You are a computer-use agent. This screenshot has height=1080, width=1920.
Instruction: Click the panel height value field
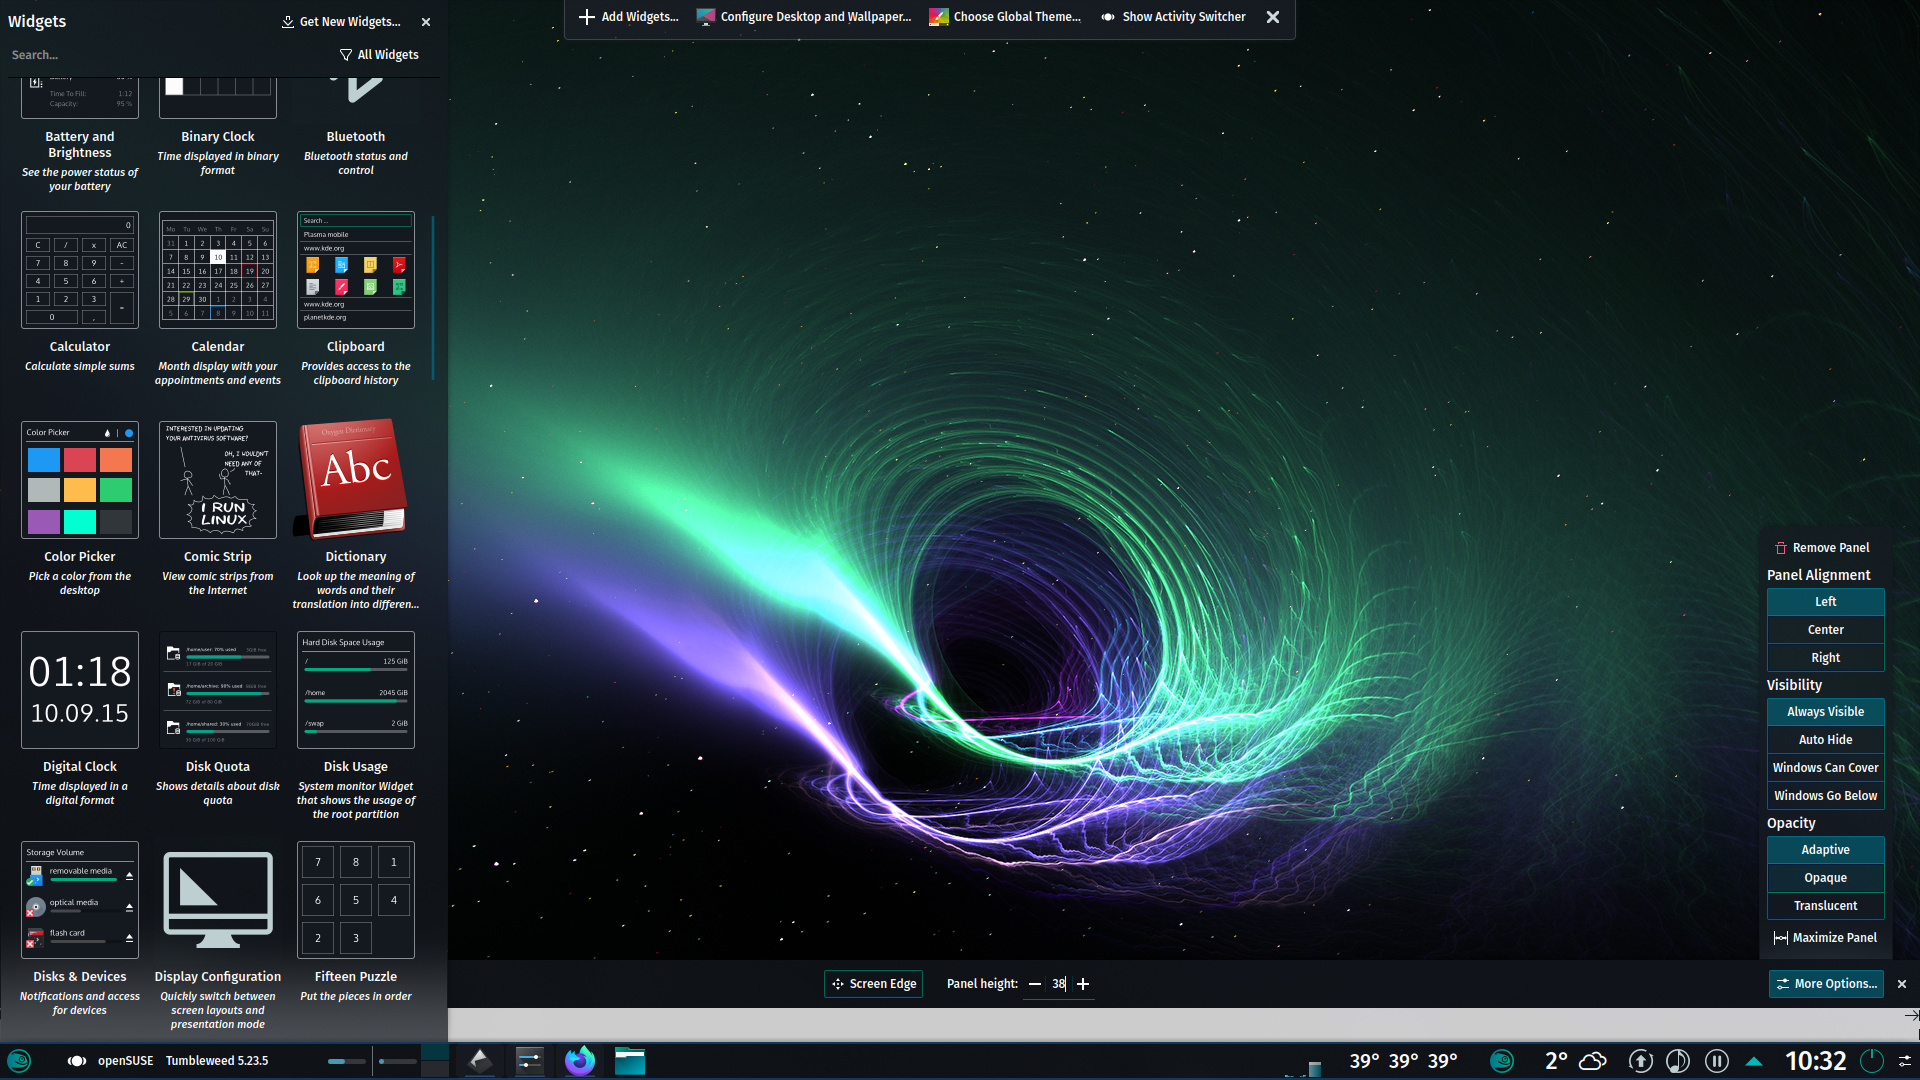(x=1059, y=984)
